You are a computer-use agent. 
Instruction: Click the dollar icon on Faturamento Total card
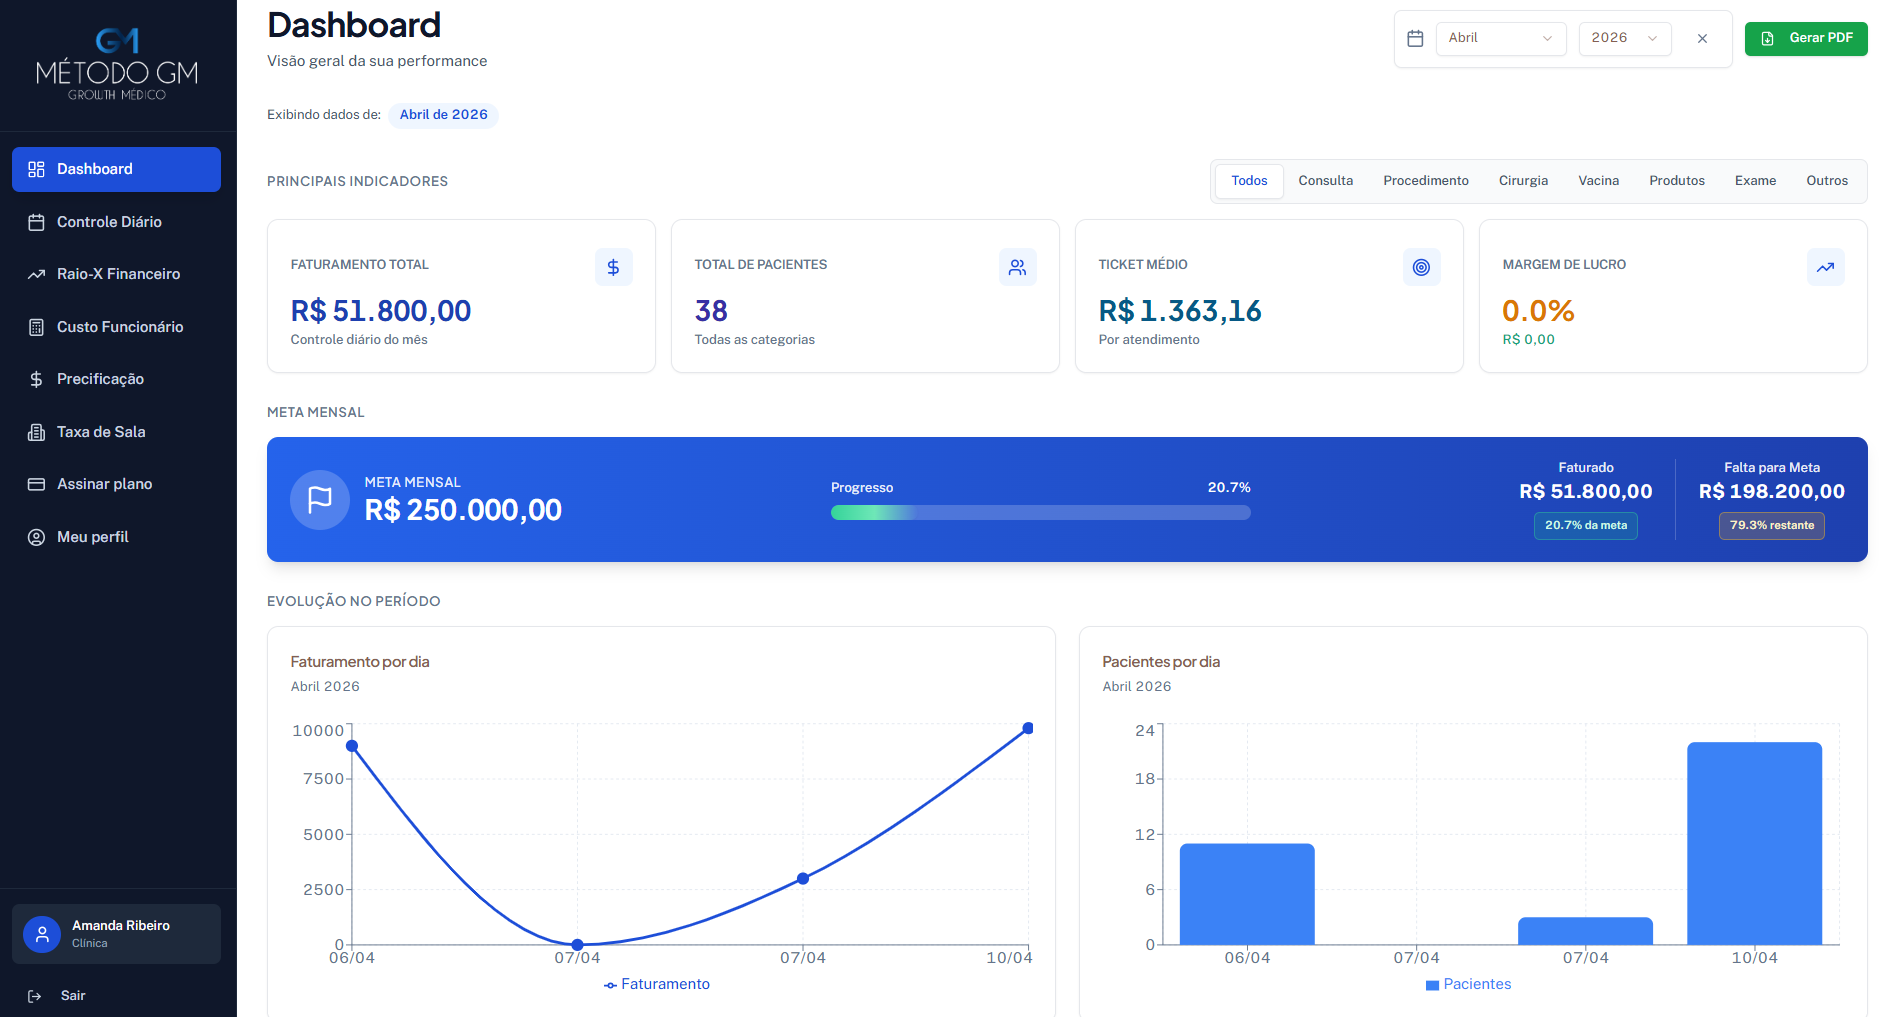613,267
